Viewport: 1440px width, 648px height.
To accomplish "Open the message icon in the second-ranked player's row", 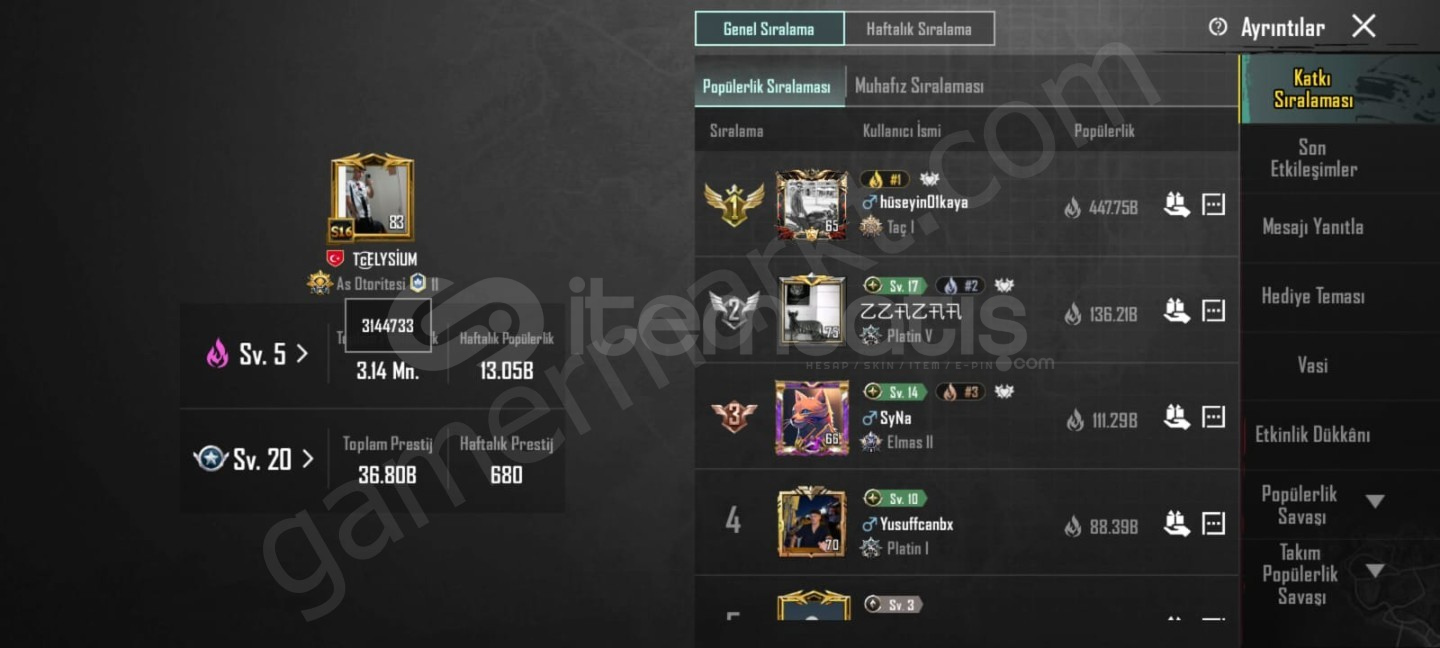I will click(1213, 311).
